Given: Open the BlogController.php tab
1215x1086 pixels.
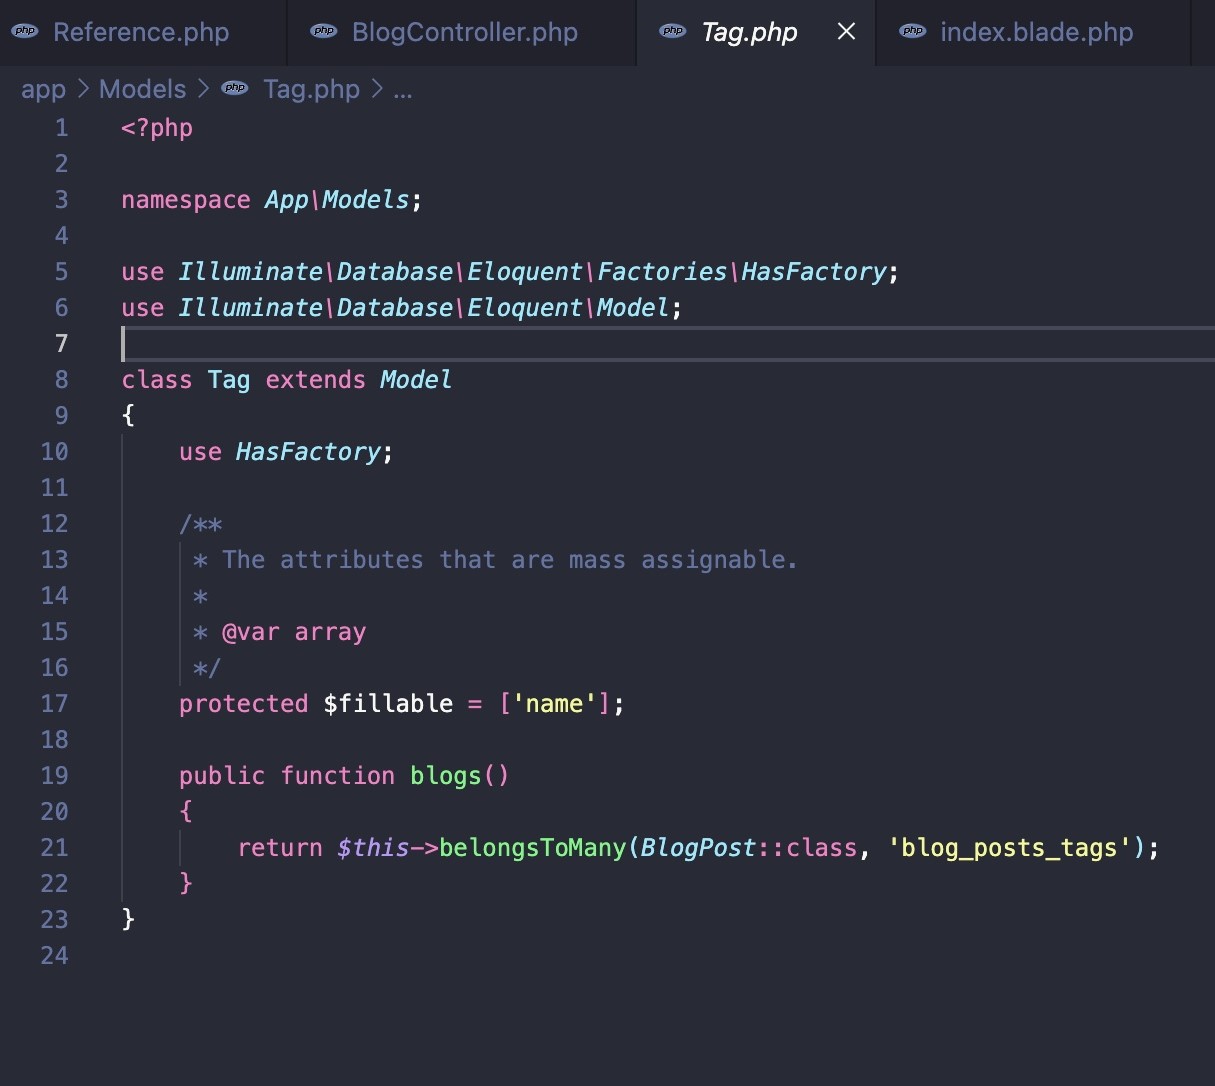Looking at the screenshot, I should point(464,32).
